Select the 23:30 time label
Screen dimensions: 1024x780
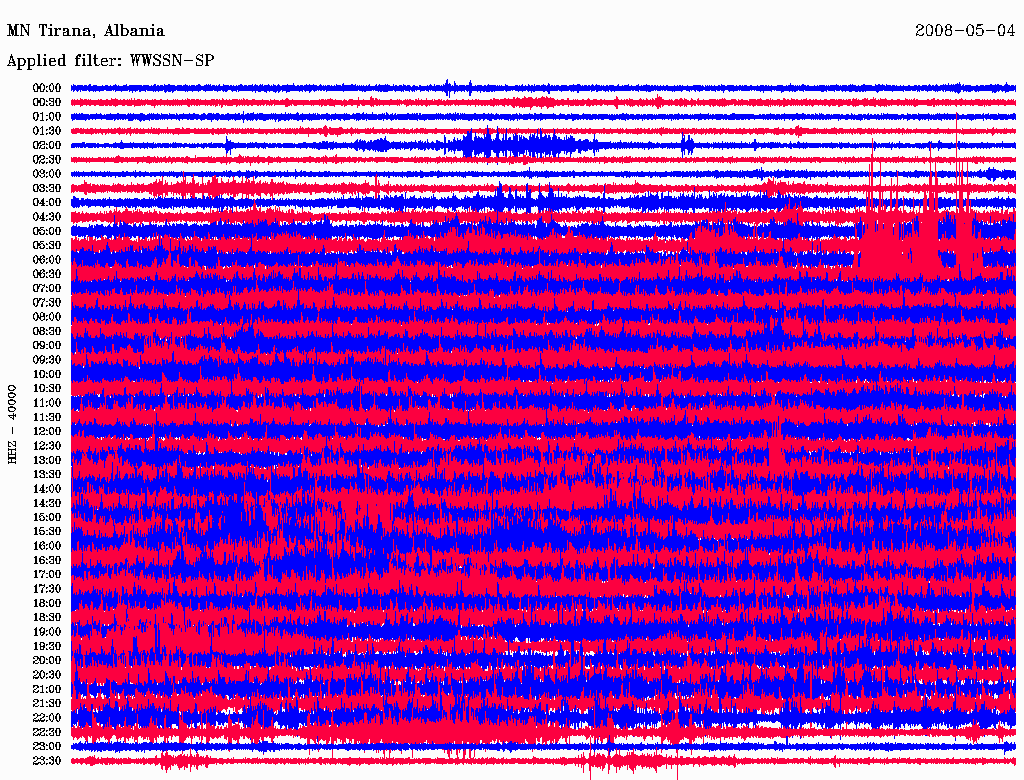pos(47,761)
